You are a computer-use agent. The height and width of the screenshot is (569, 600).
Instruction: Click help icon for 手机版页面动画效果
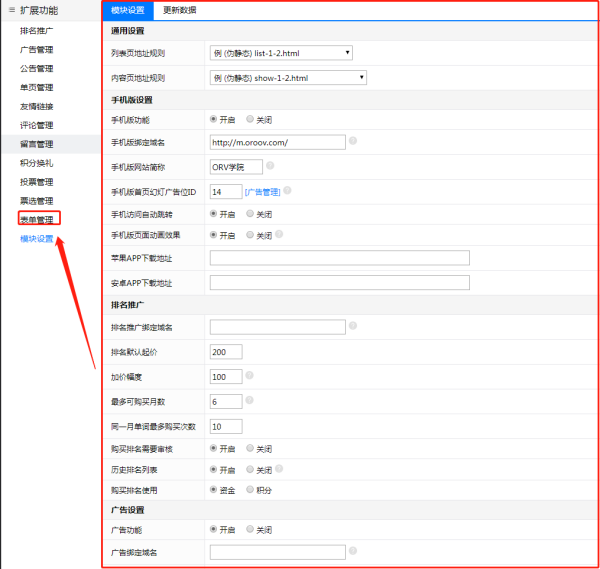pyautogui.click(x=279, y=234)
